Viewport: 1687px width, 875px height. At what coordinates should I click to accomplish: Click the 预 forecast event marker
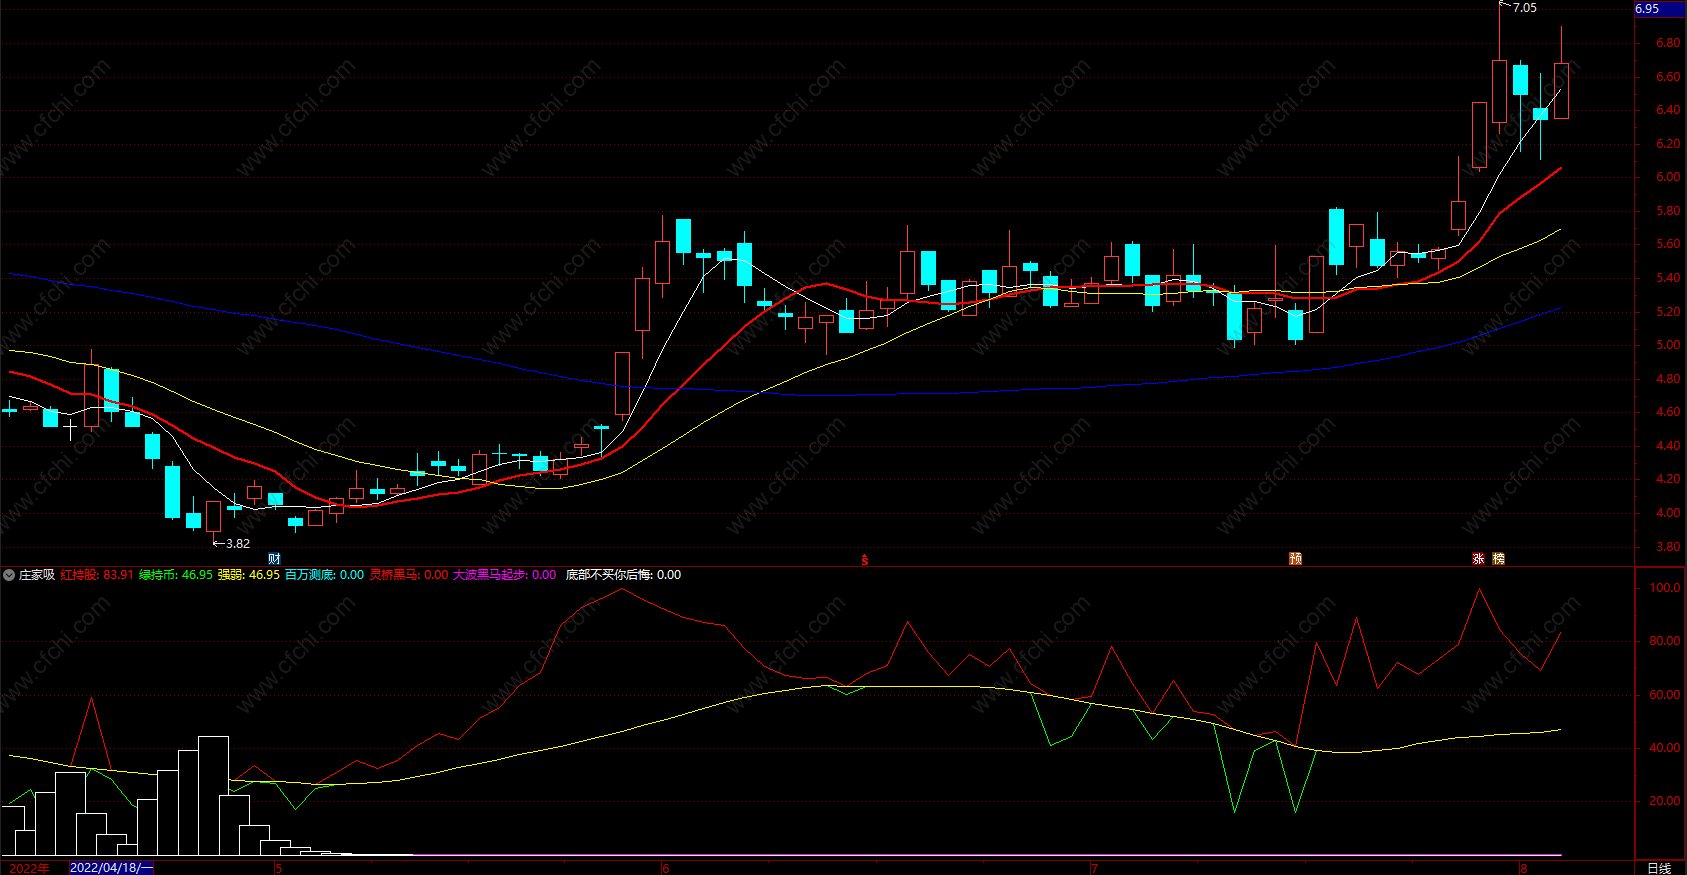pyautogui.click(x=1295, y=559)
